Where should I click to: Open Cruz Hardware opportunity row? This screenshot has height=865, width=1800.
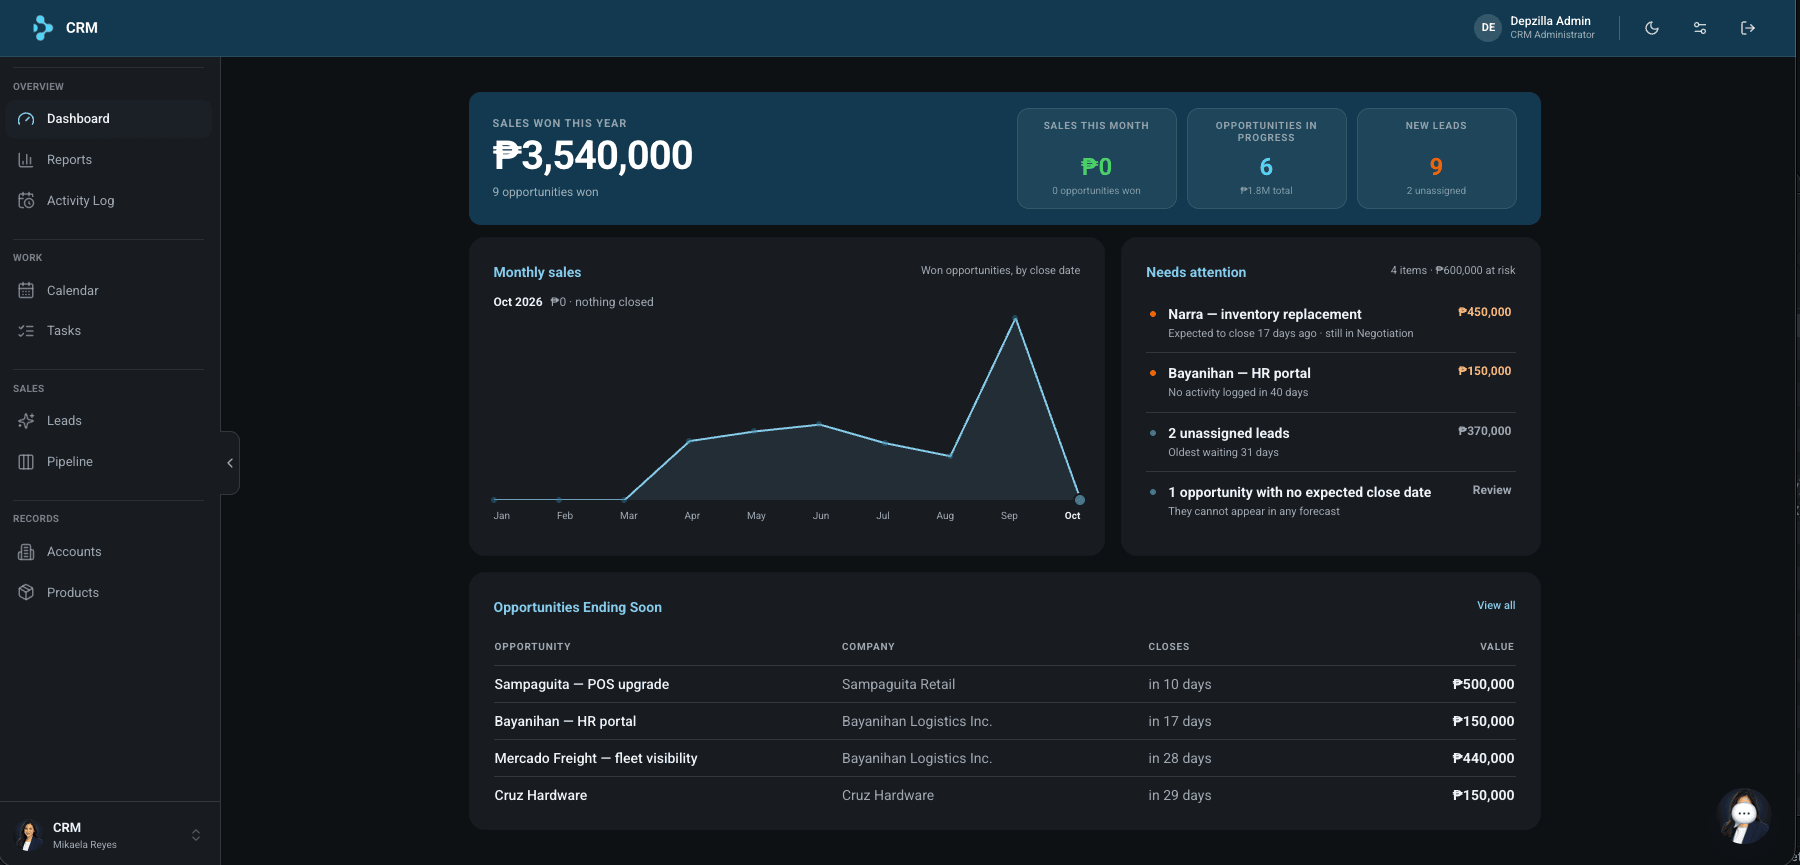[x=1004, y=796]
